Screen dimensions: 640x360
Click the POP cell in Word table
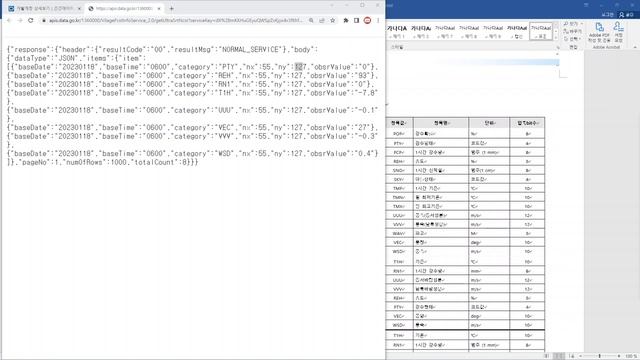tap(399, 134)
